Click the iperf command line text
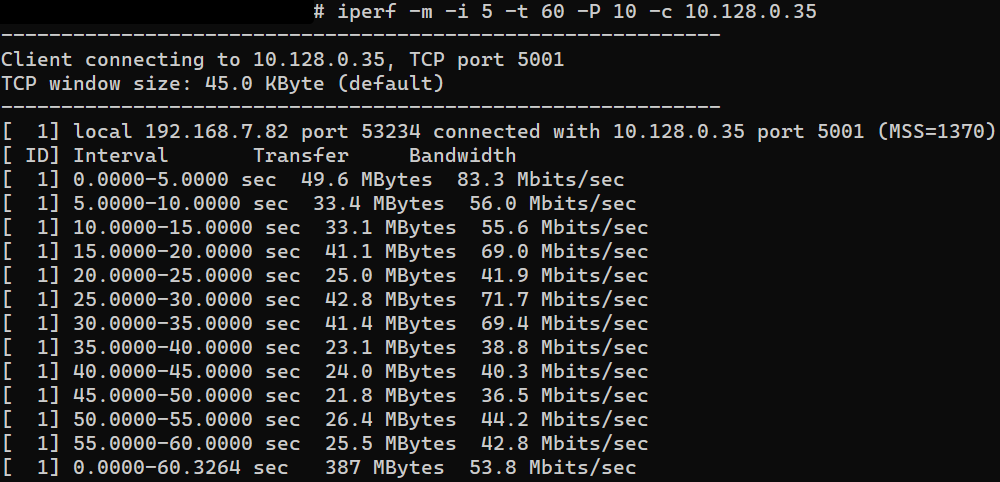 pos(564,12)
